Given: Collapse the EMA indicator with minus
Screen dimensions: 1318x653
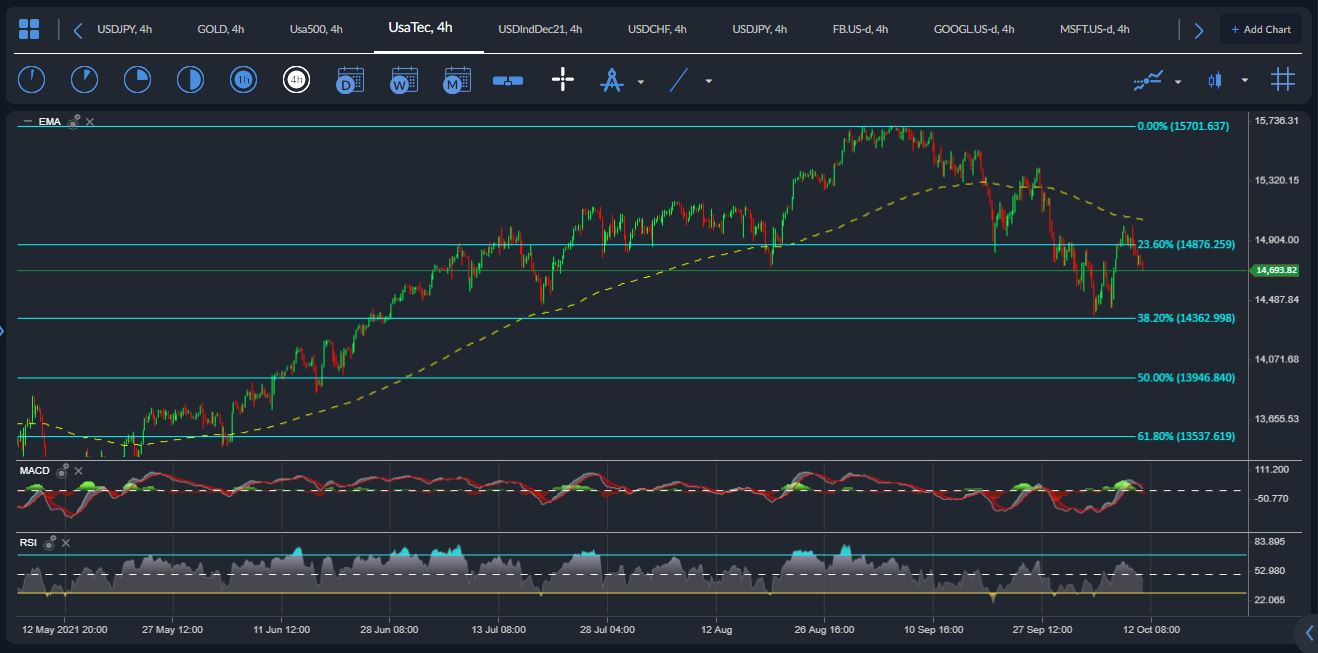Looking at the screenshot, I should pyautogui.click(x=27, y=122).
